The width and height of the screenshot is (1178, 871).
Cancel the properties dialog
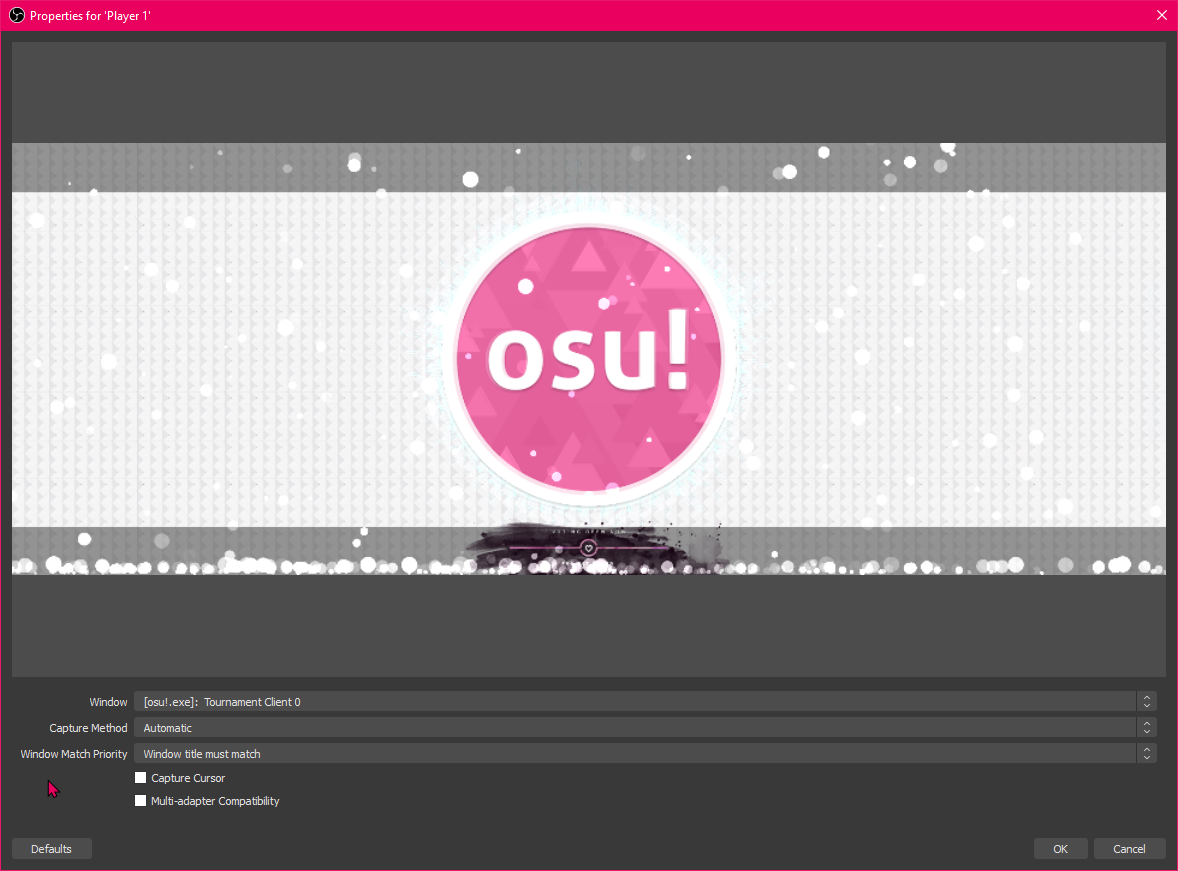(1129, 848)
